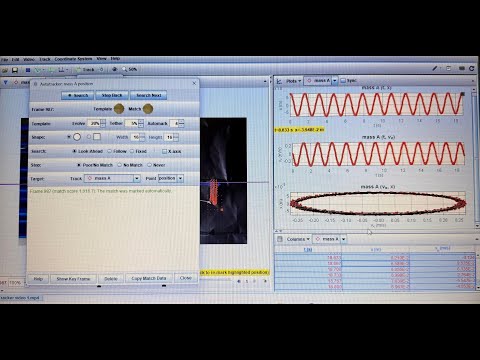
Task: Open the Target Track mass A dropdown
Action: click(112, 179)
